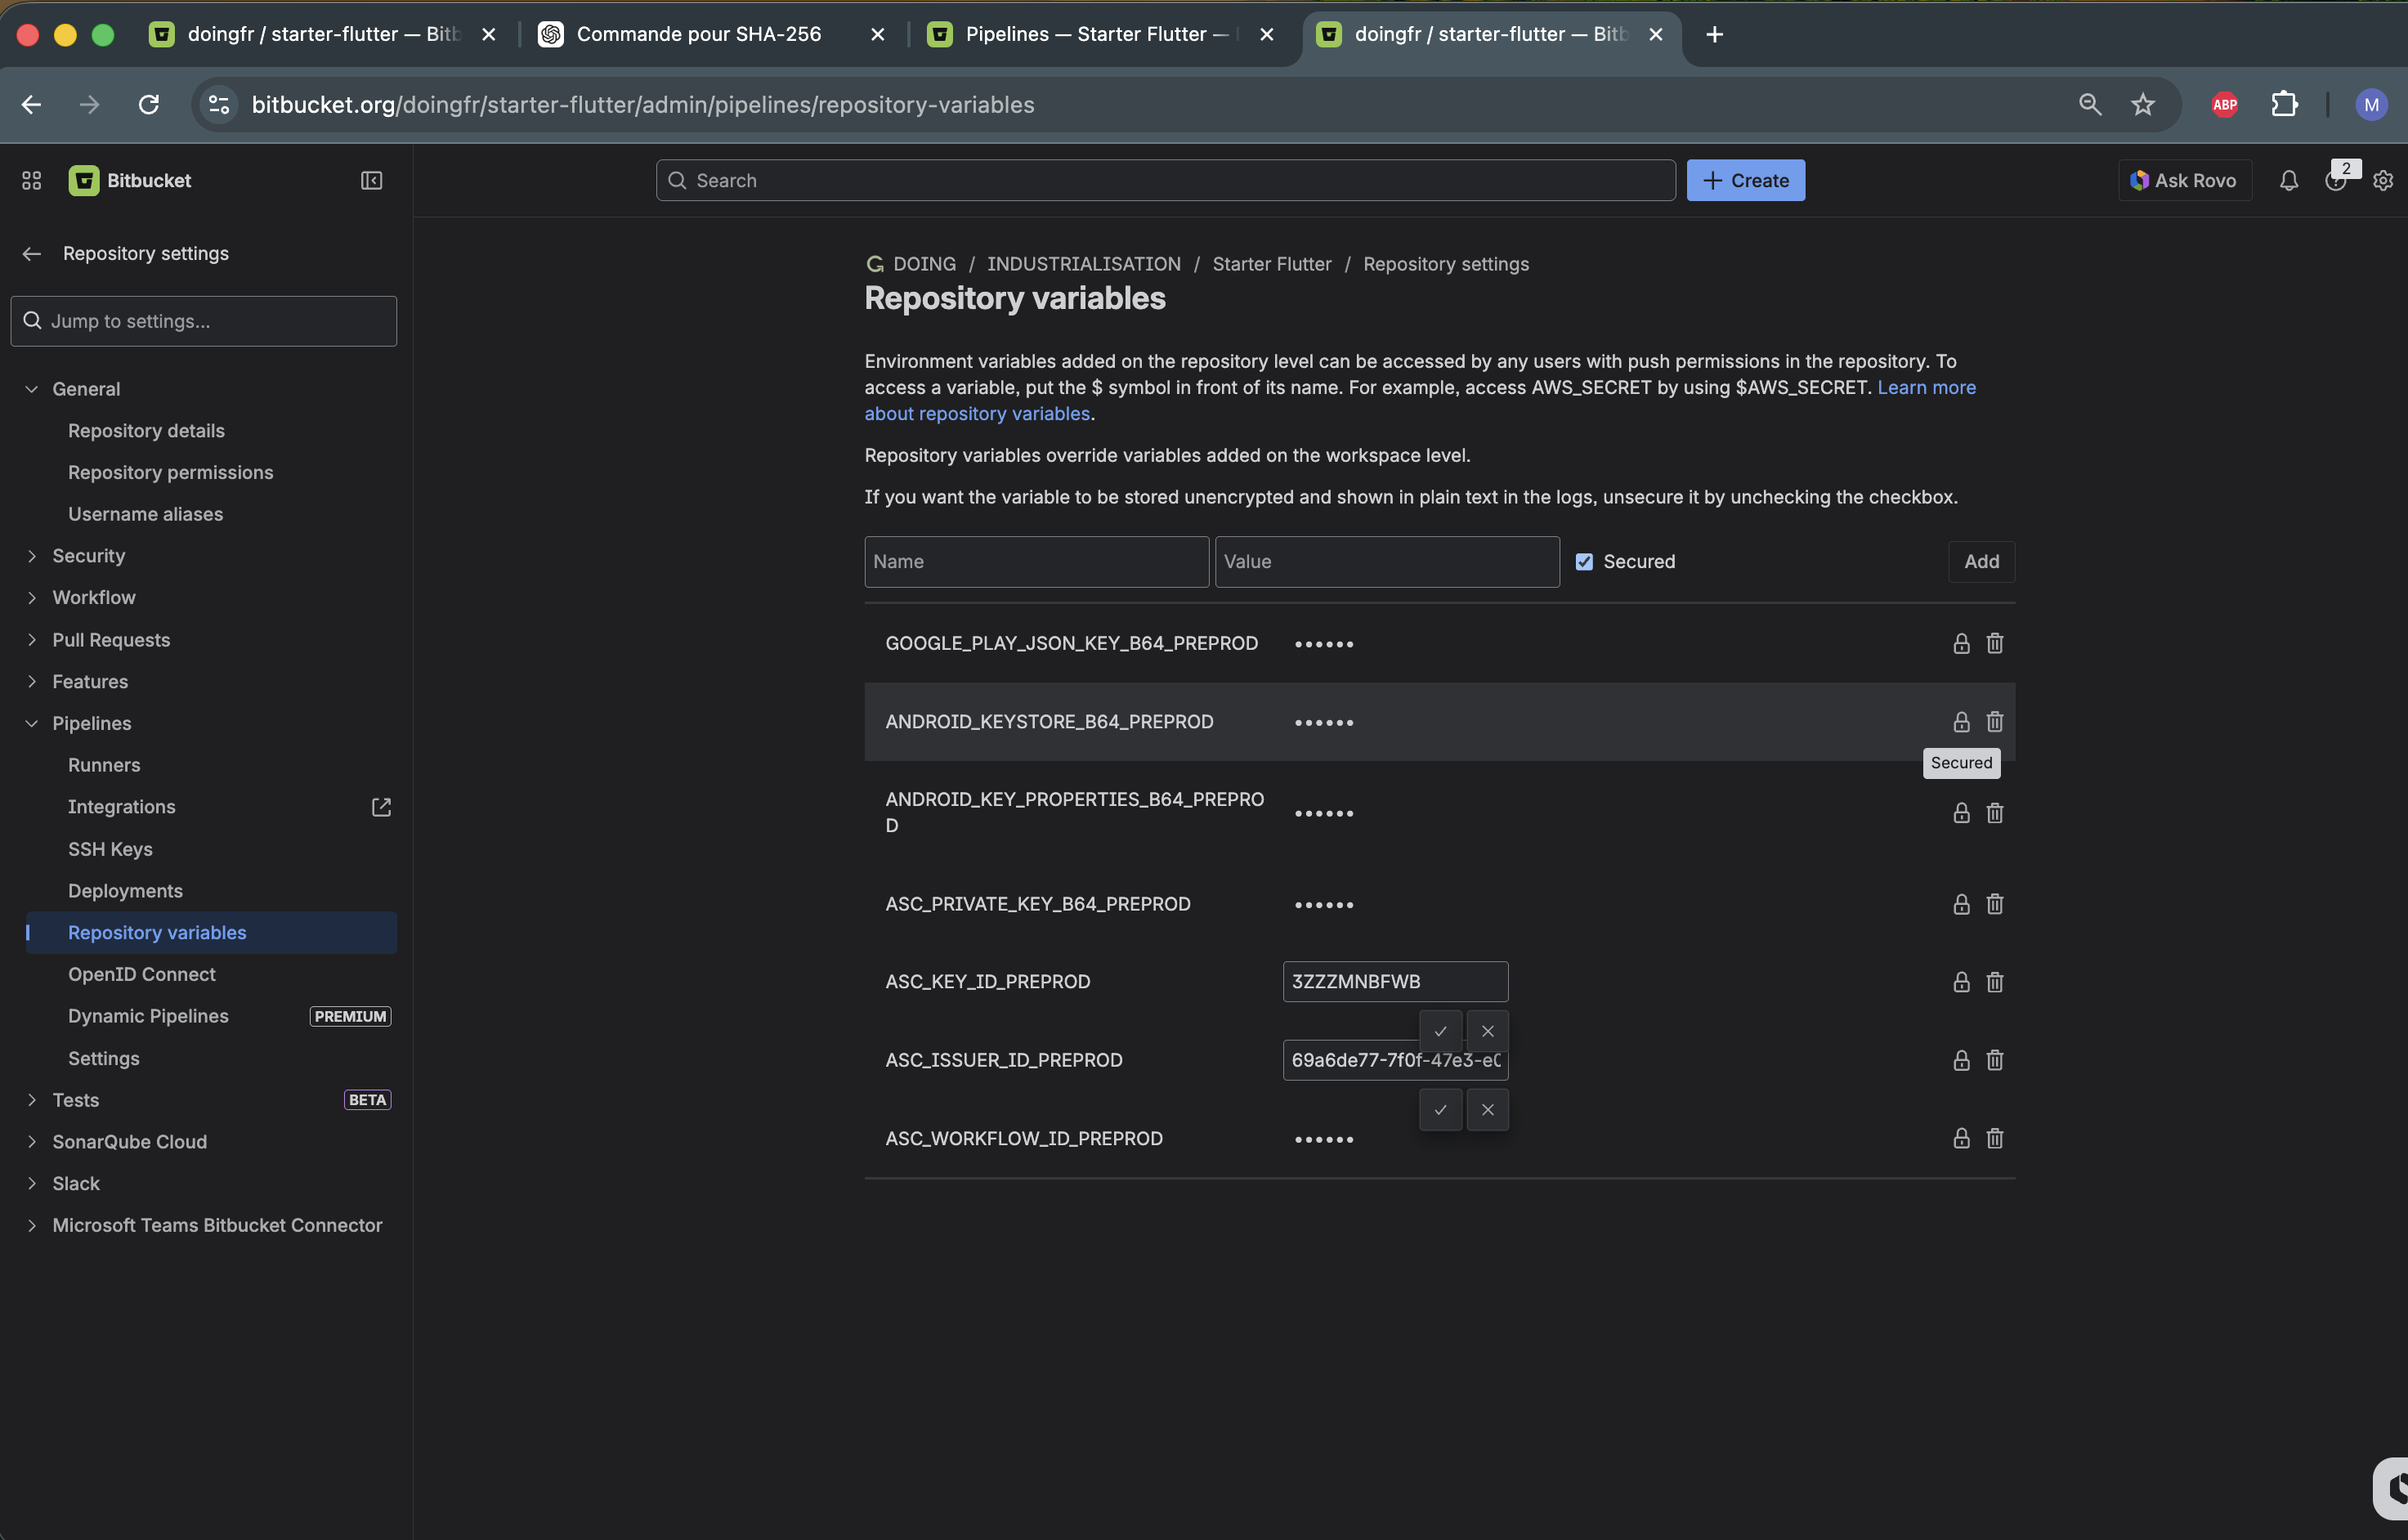Expand the Security section
Viewport: 2408px width, 1540px height.
point(32,556)
